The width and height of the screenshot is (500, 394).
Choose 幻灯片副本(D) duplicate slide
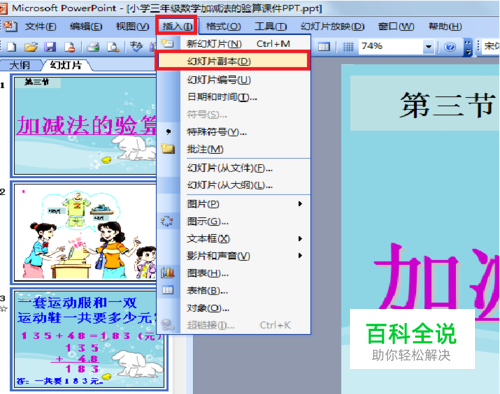233,61
